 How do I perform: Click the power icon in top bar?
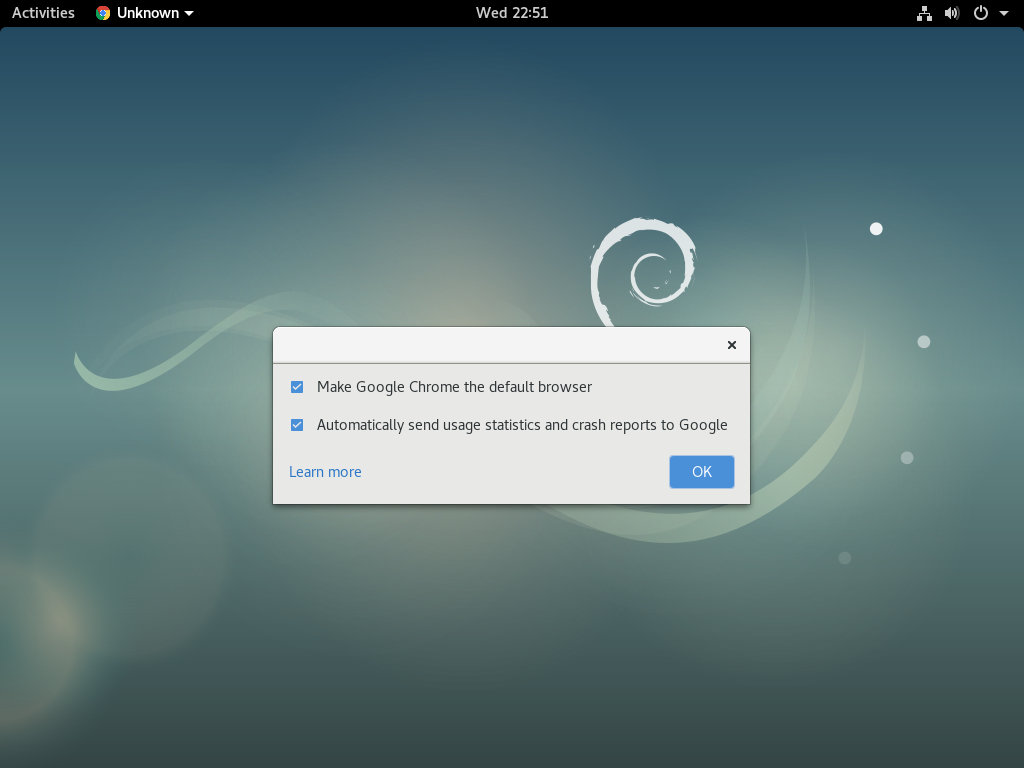tap(980, 13)
